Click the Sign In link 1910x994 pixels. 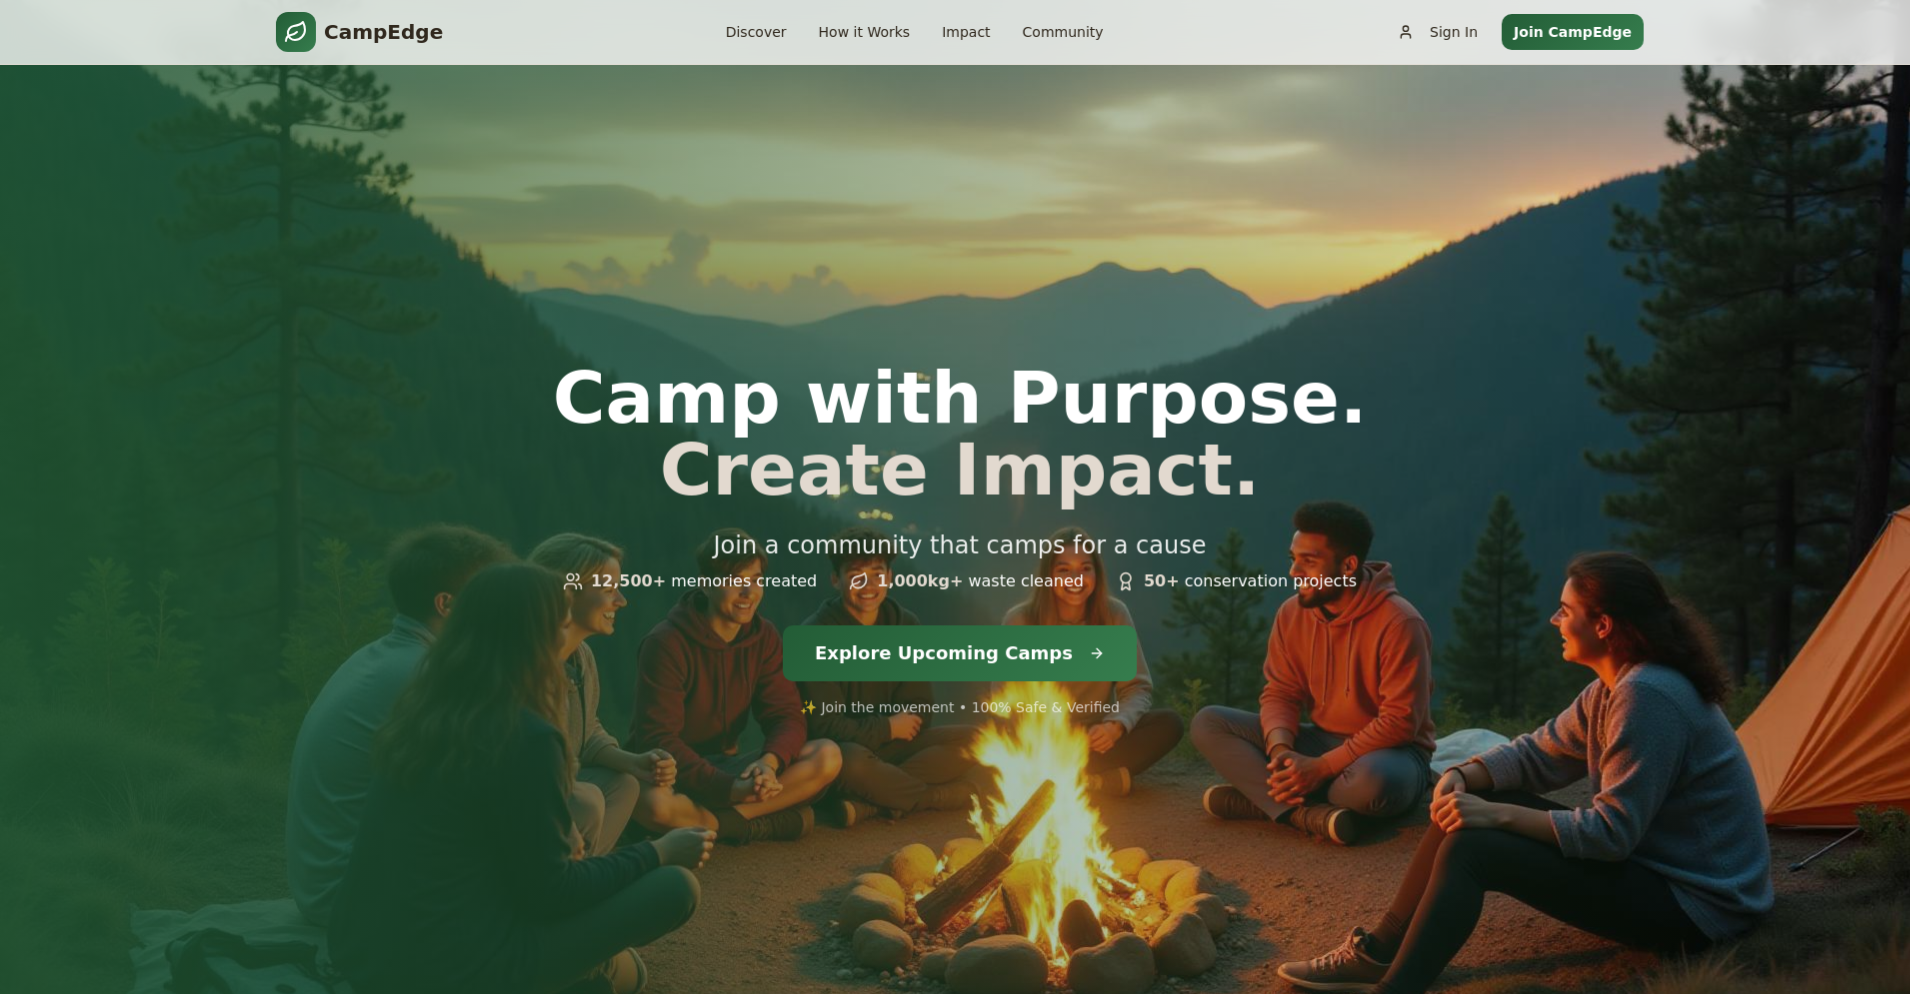point(1453,32)
